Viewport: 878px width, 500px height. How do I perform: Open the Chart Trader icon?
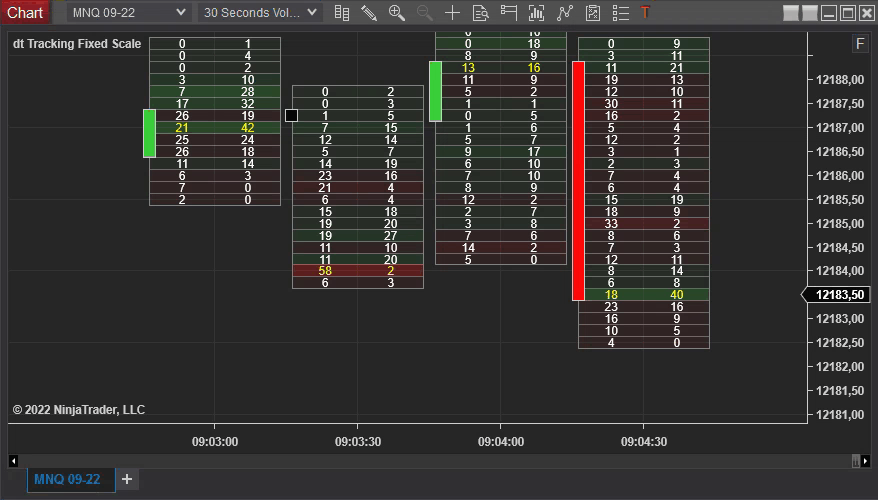click(508, 12)
